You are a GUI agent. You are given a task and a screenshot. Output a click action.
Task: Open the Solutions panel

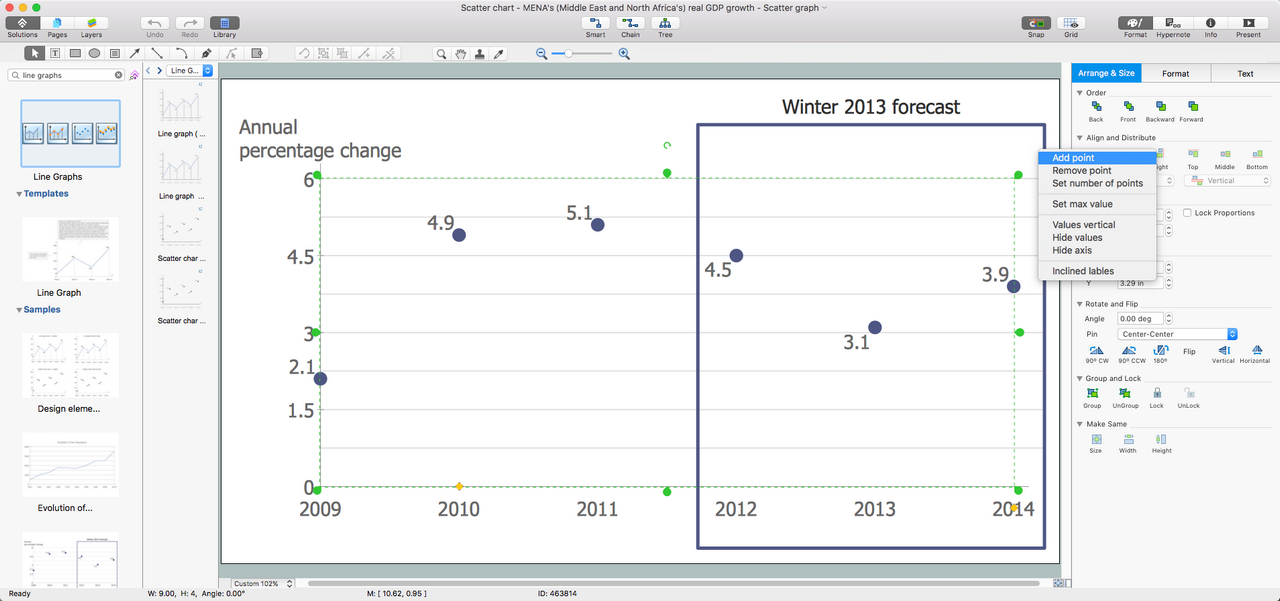pyautogui.click(x=22, y=23)
